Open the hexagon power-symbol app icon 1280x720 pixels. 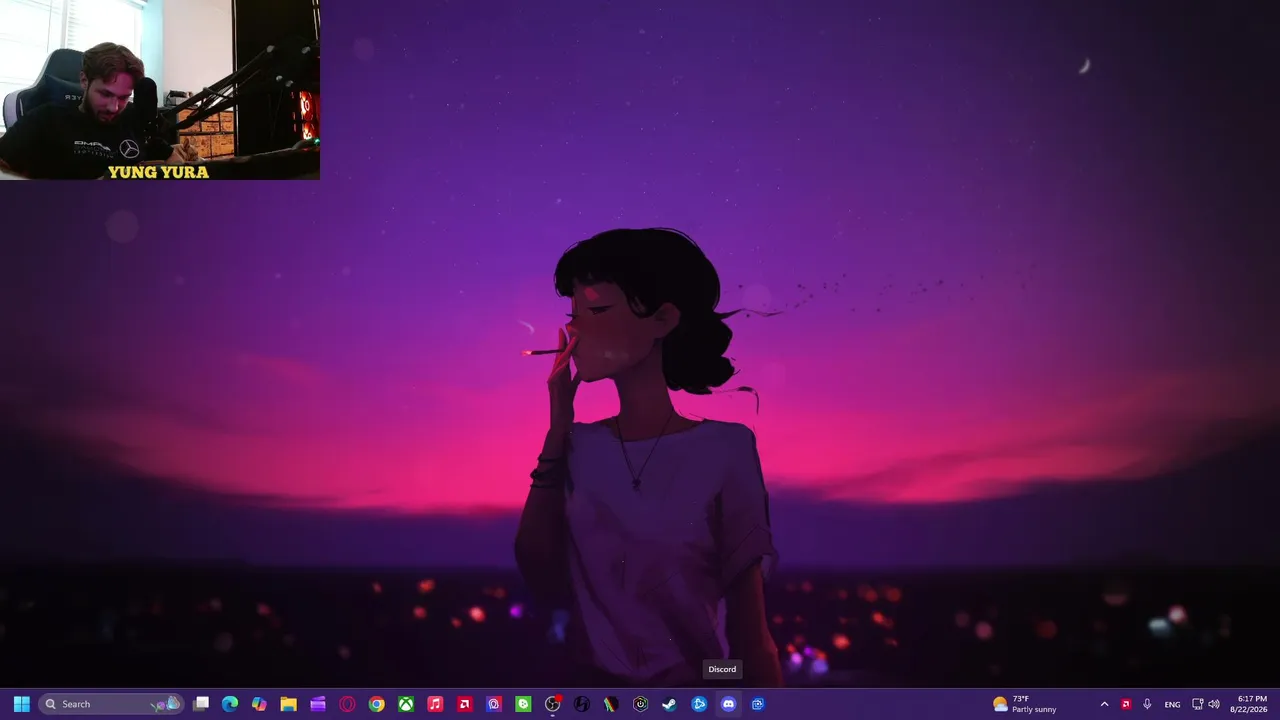tap(640, 704)
